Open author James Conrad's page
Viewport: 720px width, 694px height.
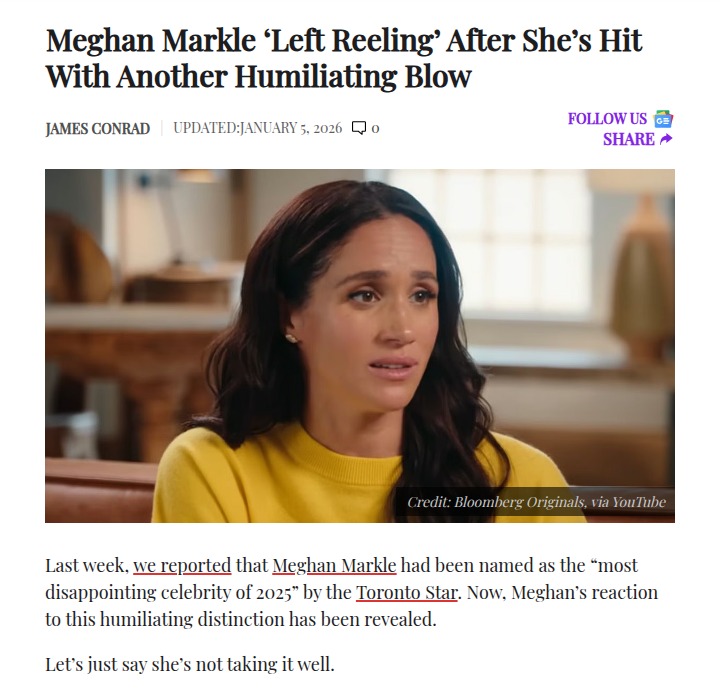click(x=97, y=128)
